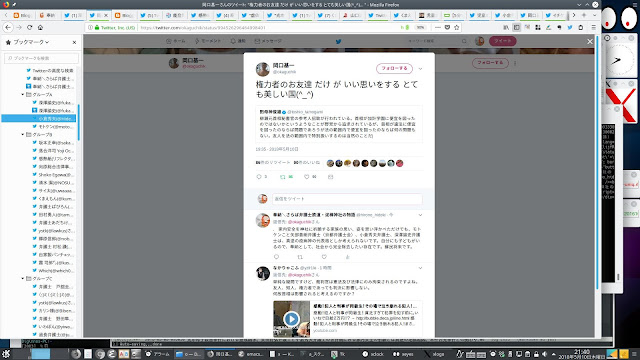This screenshot has width=640, height=360.
Task: Reload the page with the refresh icon
Action: [x=29, y=27]
